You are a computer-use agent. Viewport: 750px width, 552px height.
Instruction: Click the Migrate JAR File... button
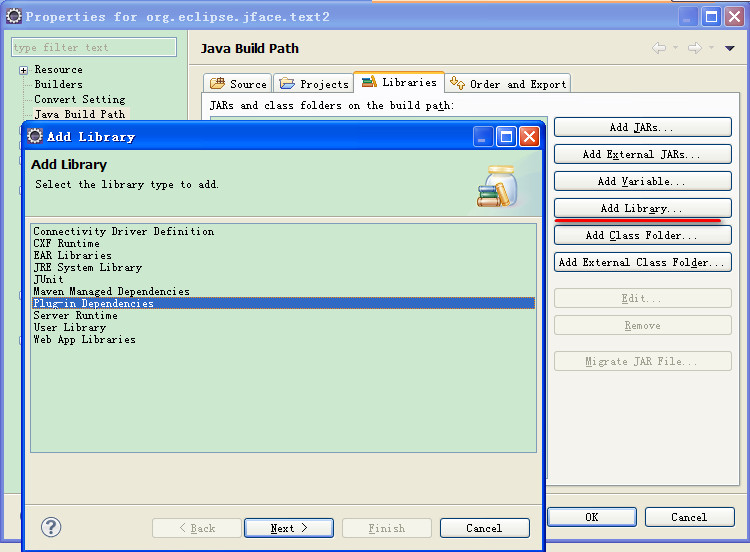point(642,361)
